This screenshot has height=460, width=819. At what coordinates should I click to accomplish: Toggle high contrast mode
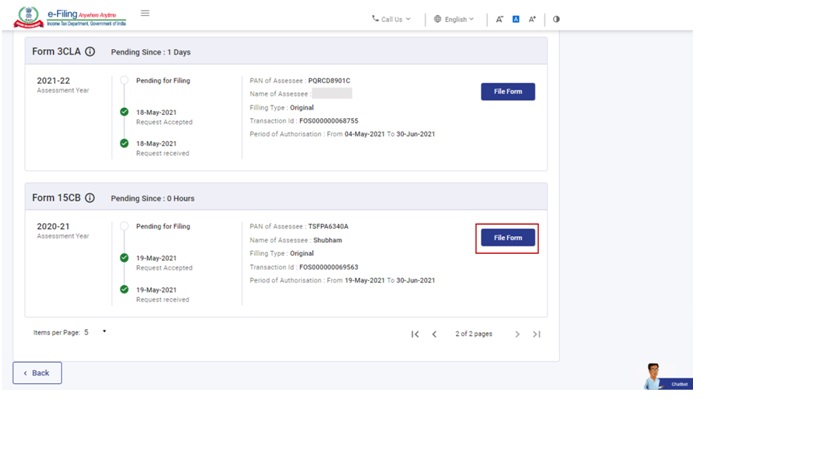point(556,19)
